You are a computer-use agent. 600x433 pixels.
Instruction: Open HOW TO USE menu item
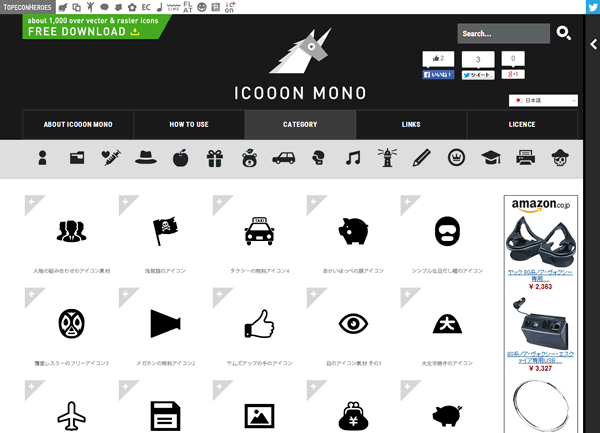pos(189,124)
